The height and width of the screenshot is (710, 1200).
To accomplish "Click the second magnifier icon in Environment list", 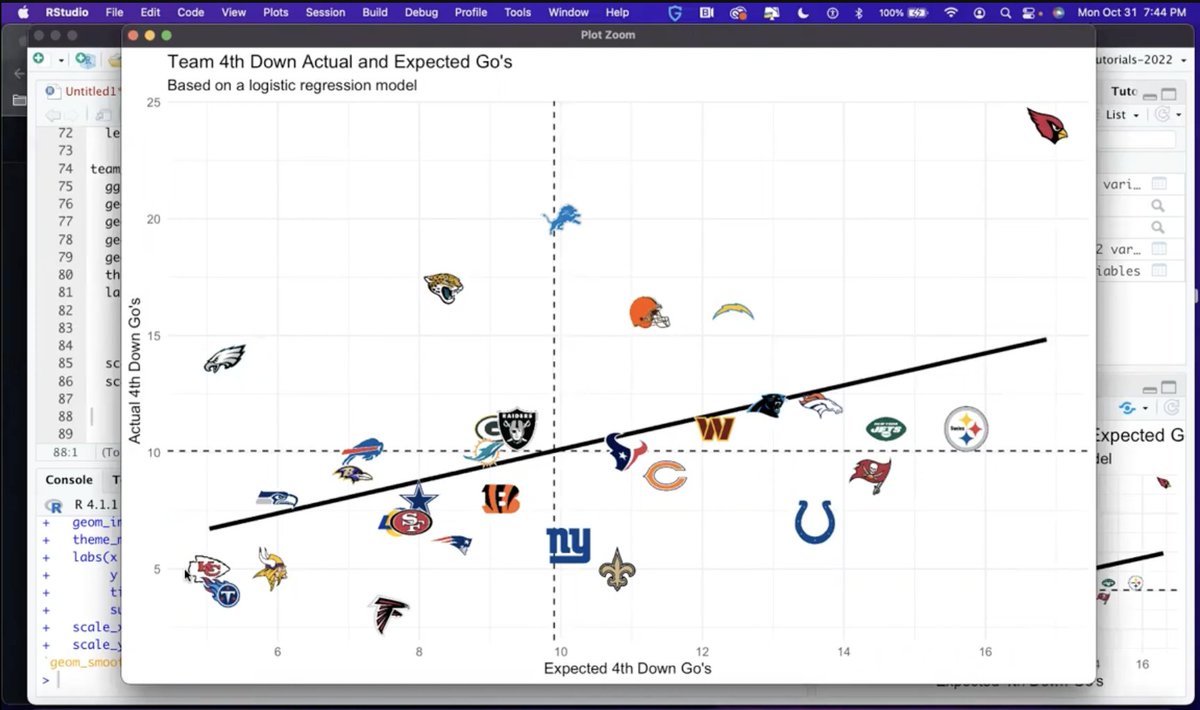I will pyautogui.click(x=1158, y=227).
